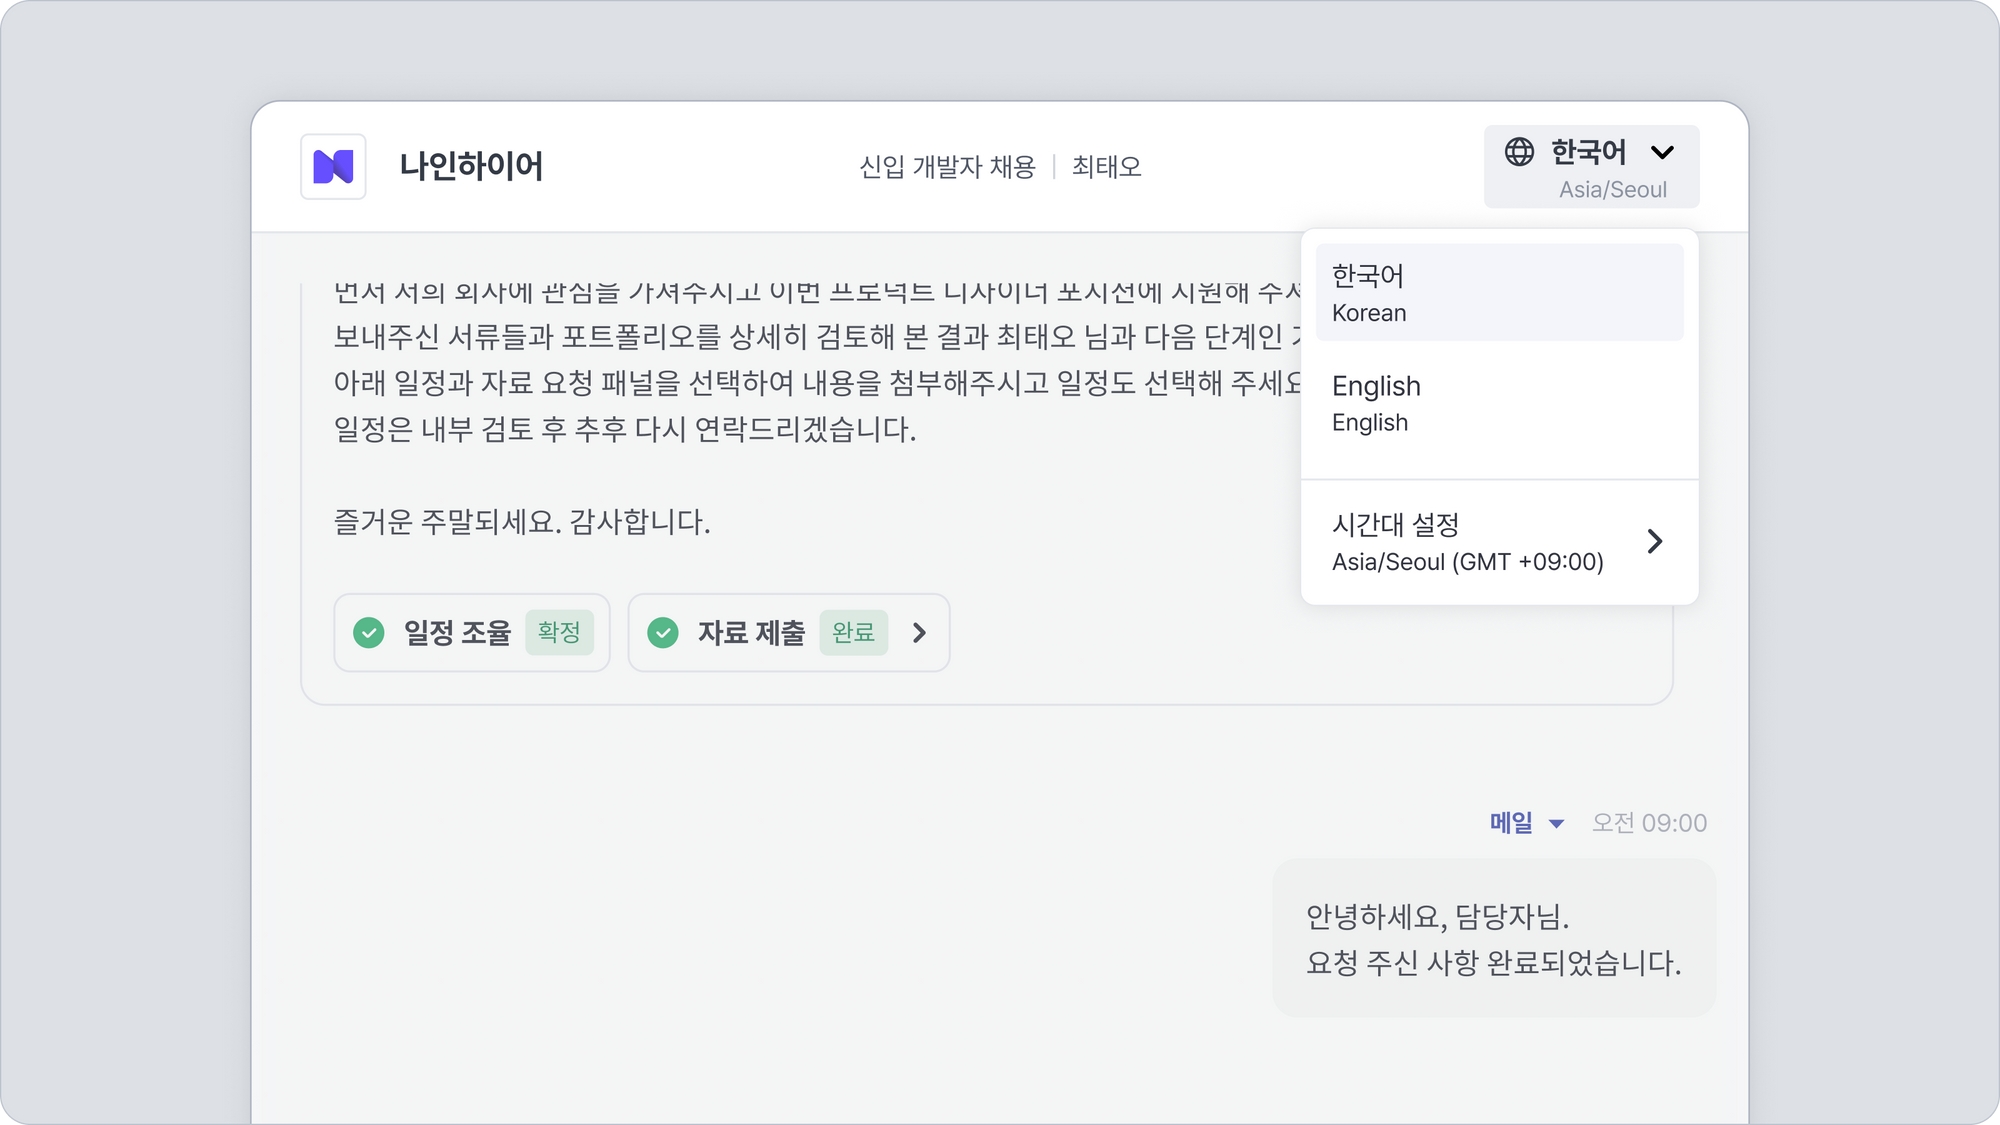Click the globe icon in language selector

[x=1519, y=152]
